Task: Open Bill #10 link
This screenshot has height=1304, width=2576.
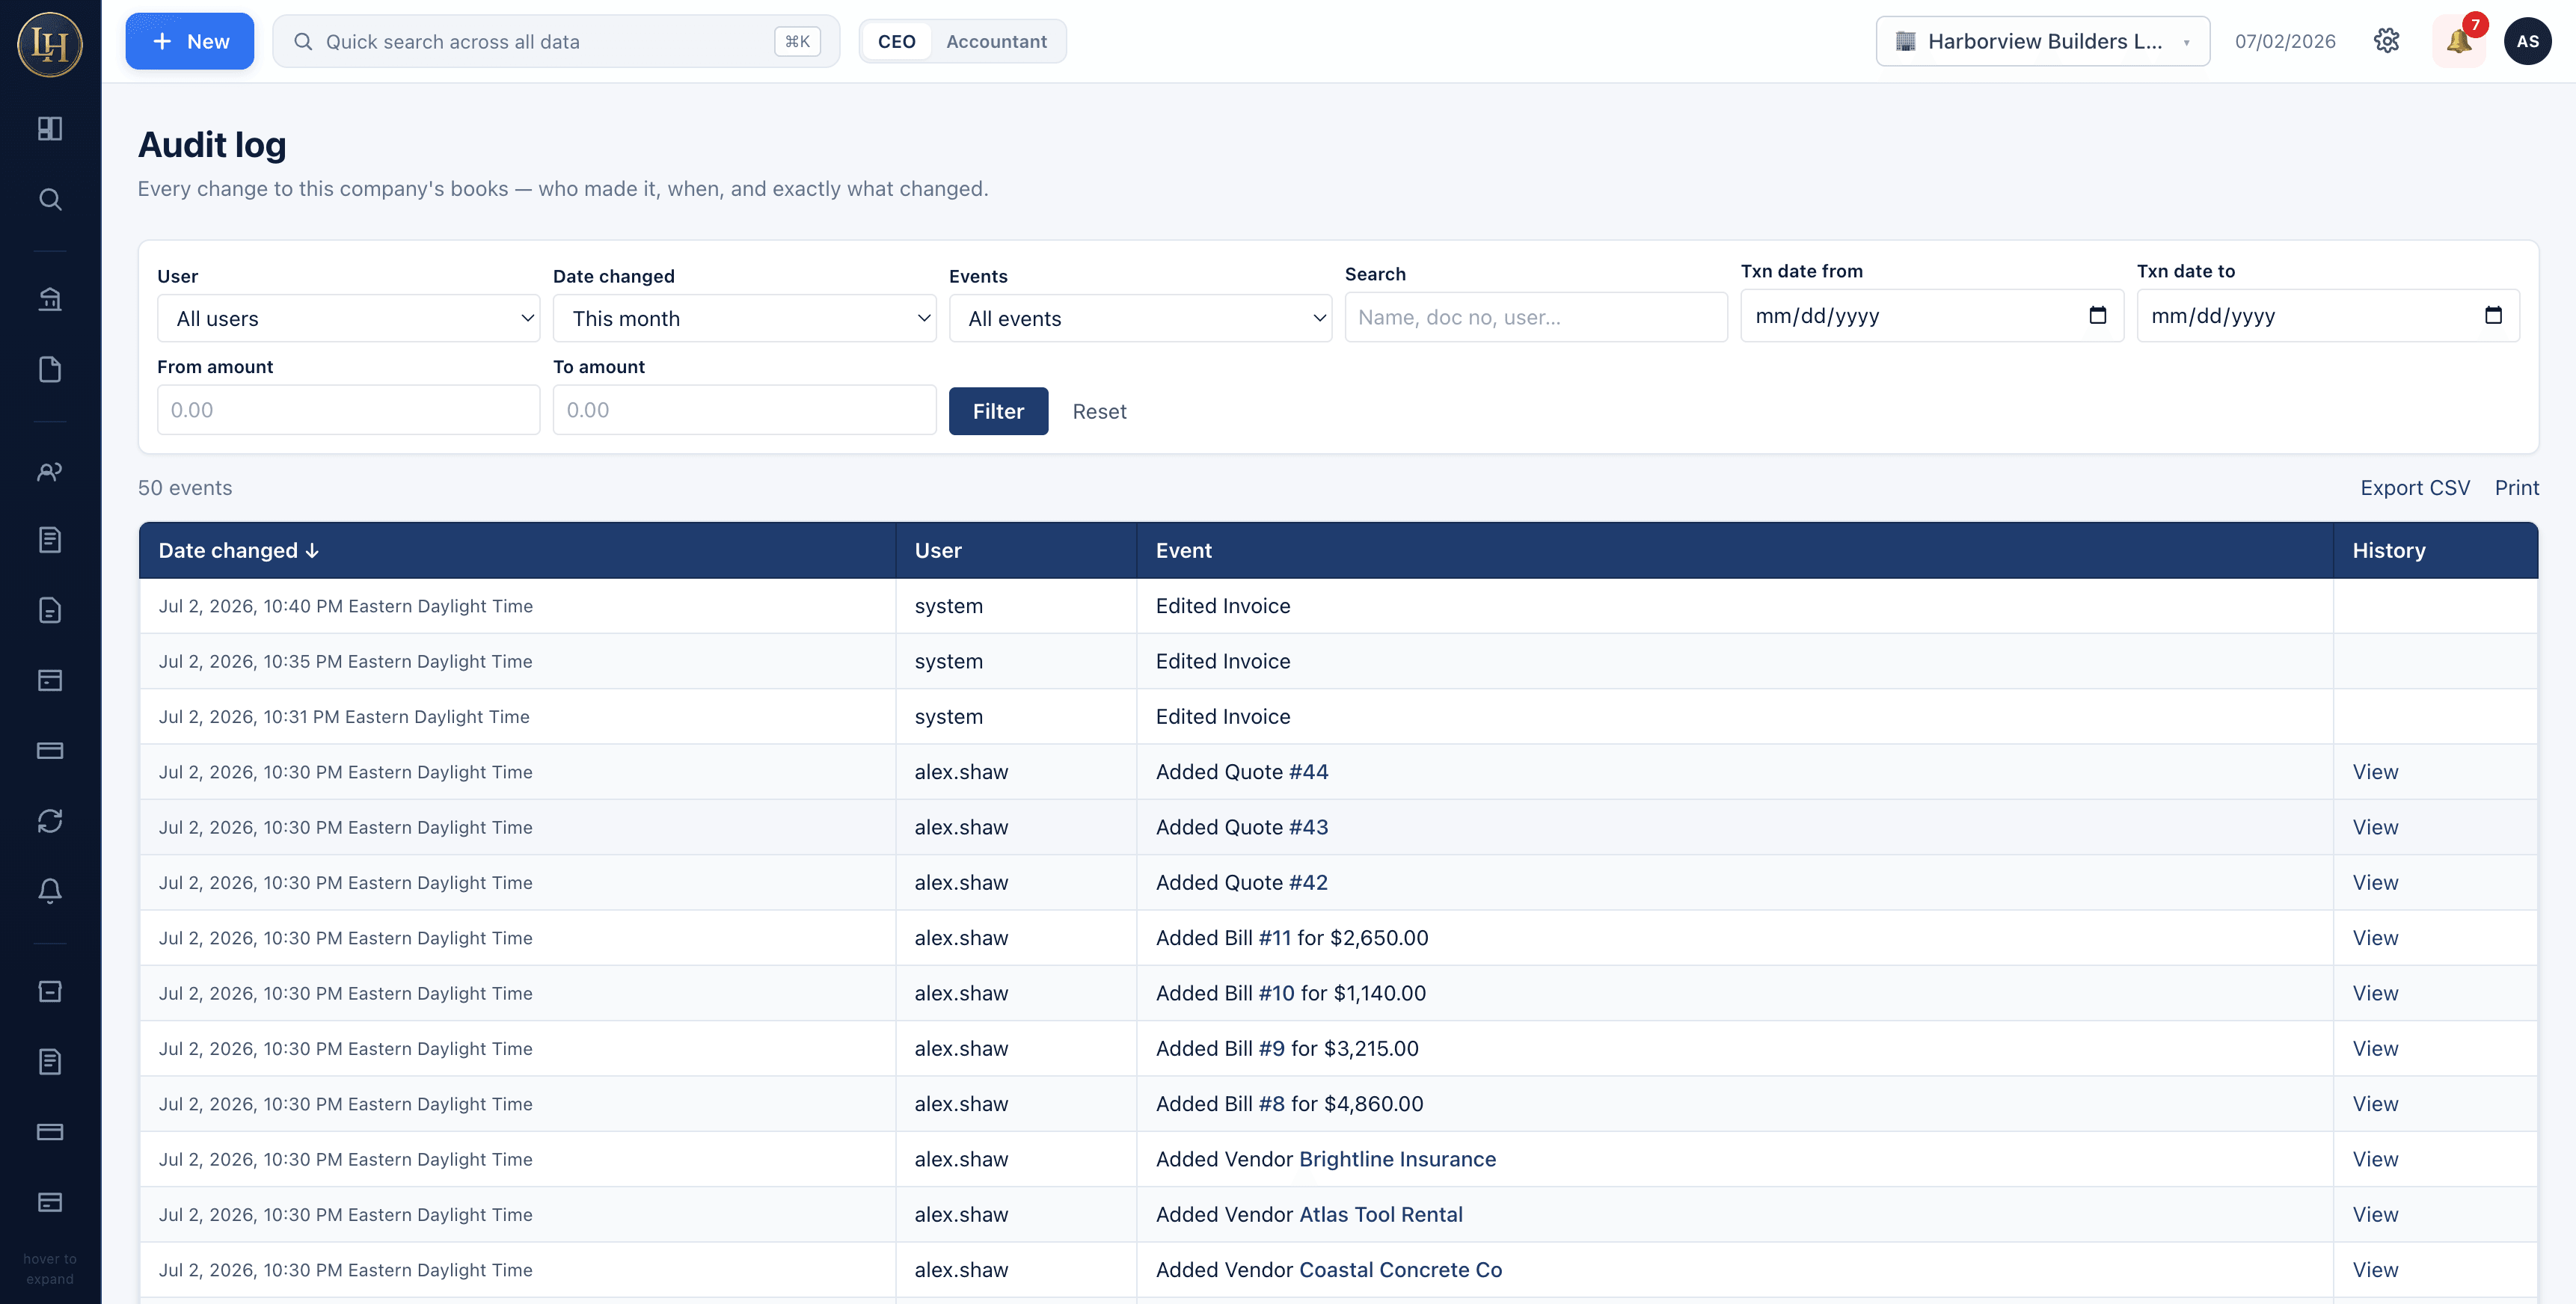Action: tap(1276, 993)
